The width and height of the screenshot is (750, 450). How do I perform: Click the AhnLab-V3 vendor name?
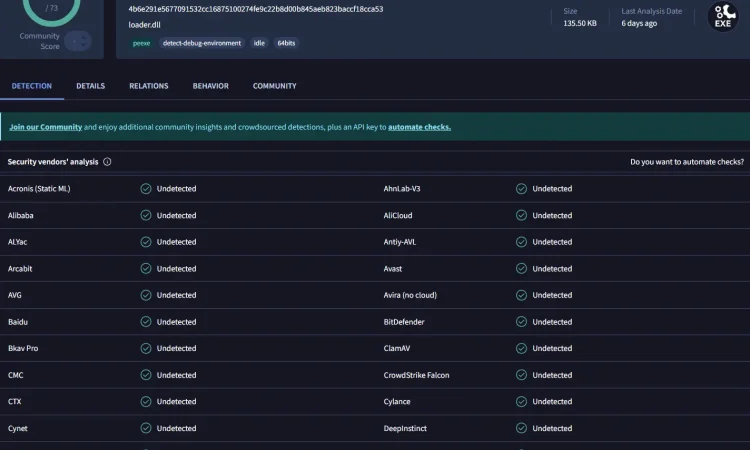click(x=402, y=188)
